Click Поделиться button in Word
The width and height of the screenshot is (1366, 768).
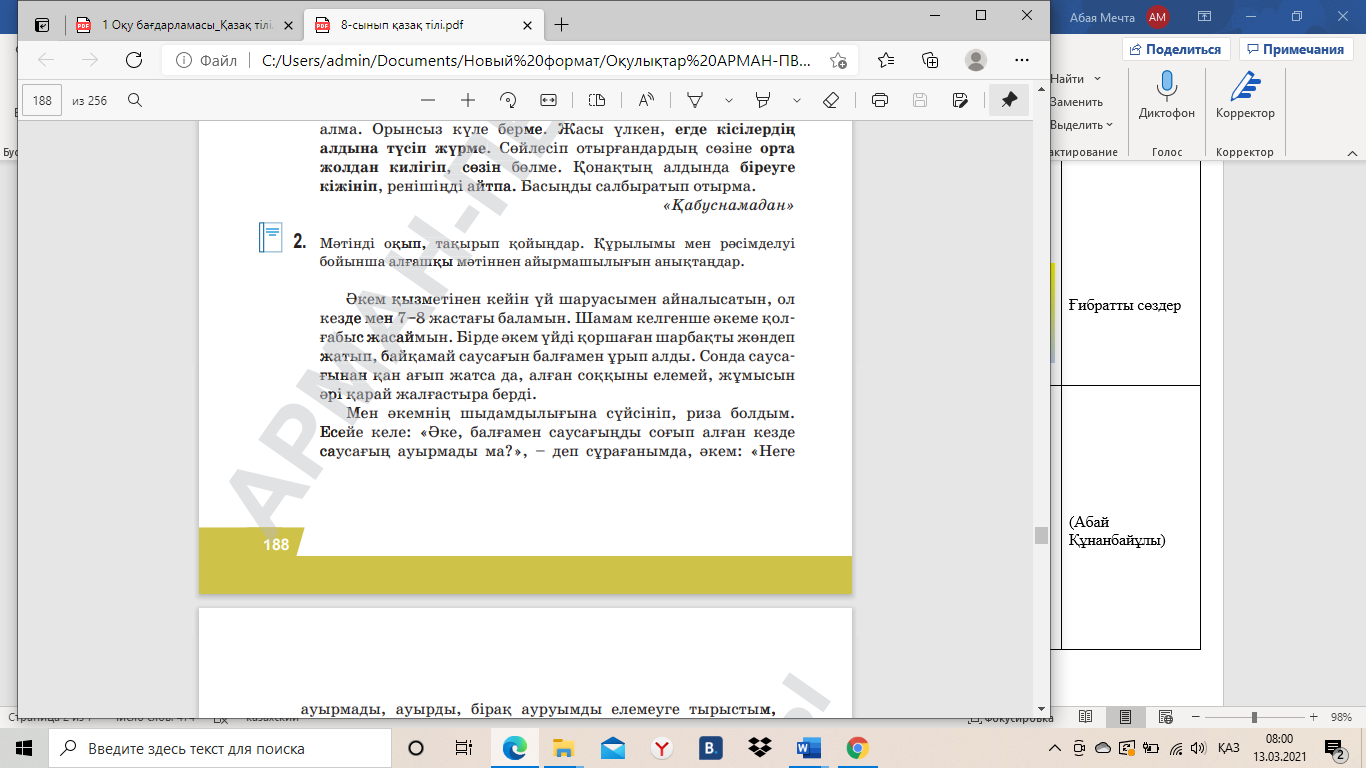pyautogui.click(x=1176, y=49)
